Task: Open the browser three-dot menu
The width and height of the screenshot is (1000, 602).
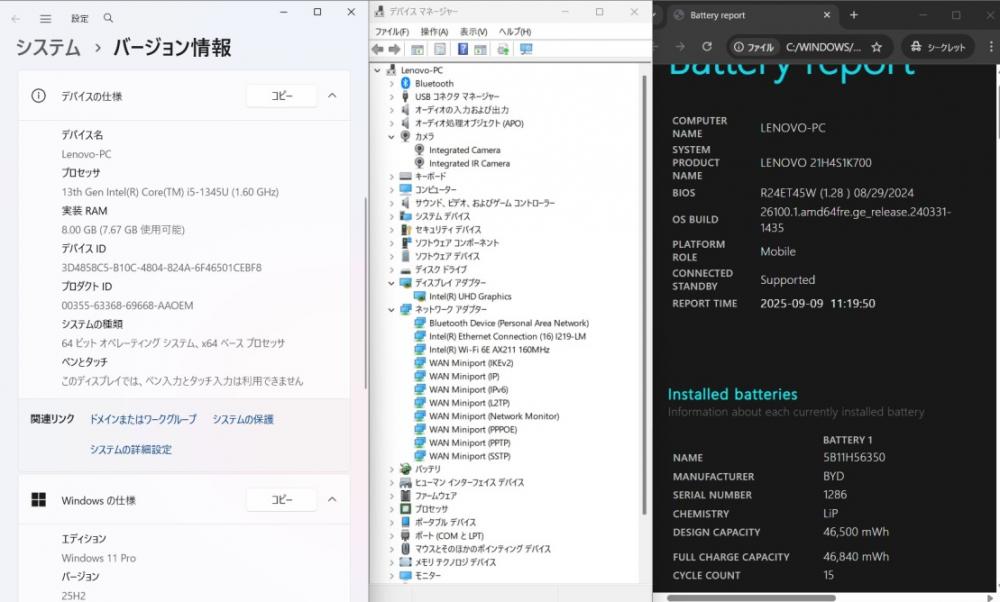Action: (990, 47)
